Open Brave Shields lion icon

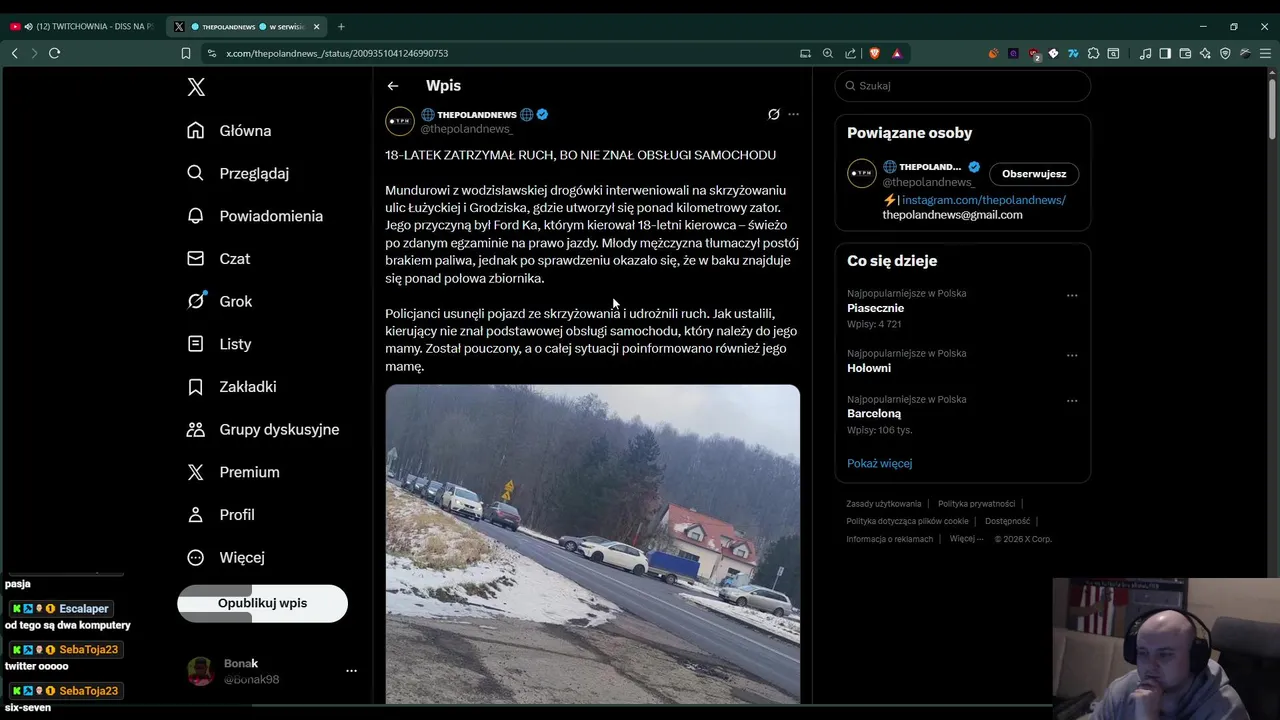tap(874, 53)
